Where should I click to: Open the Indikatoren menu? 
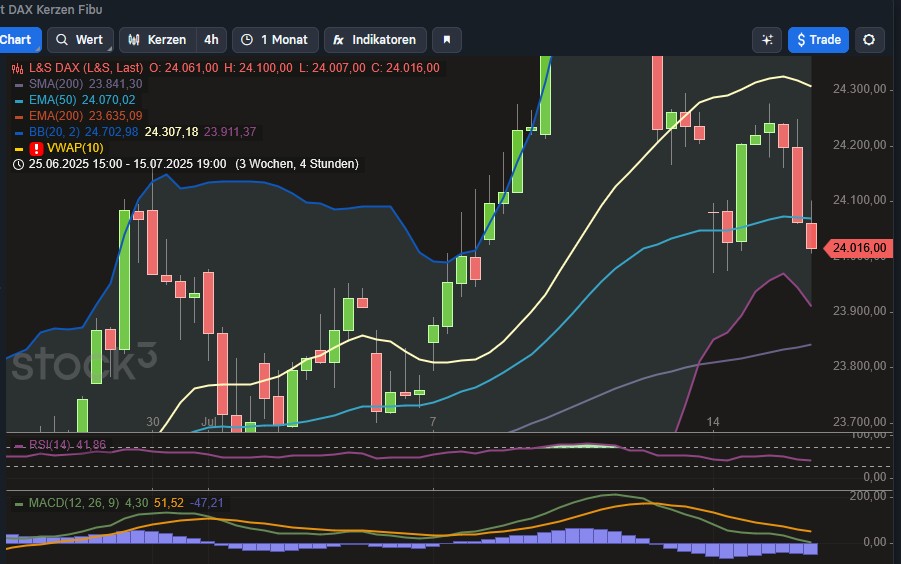pyautogui.click(x=375, y=40)
